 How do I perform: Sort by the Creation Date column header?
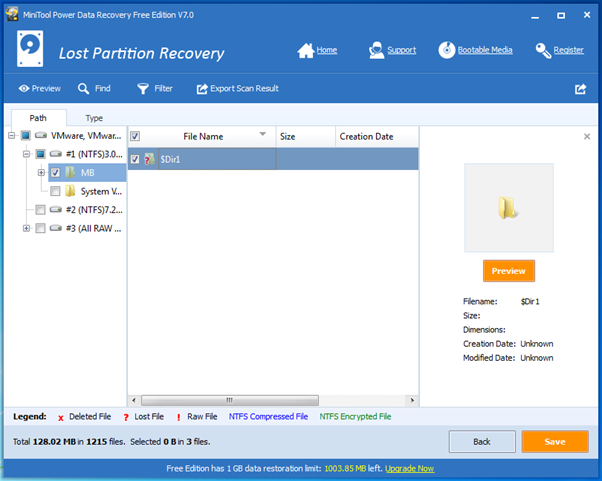[x=377, y=137]
